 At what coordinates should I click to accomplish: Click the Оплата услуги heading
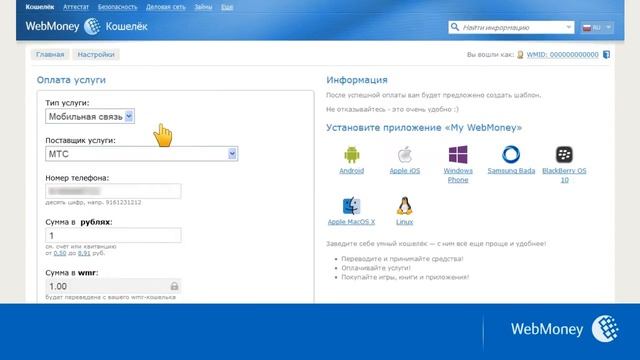point(71,80)
